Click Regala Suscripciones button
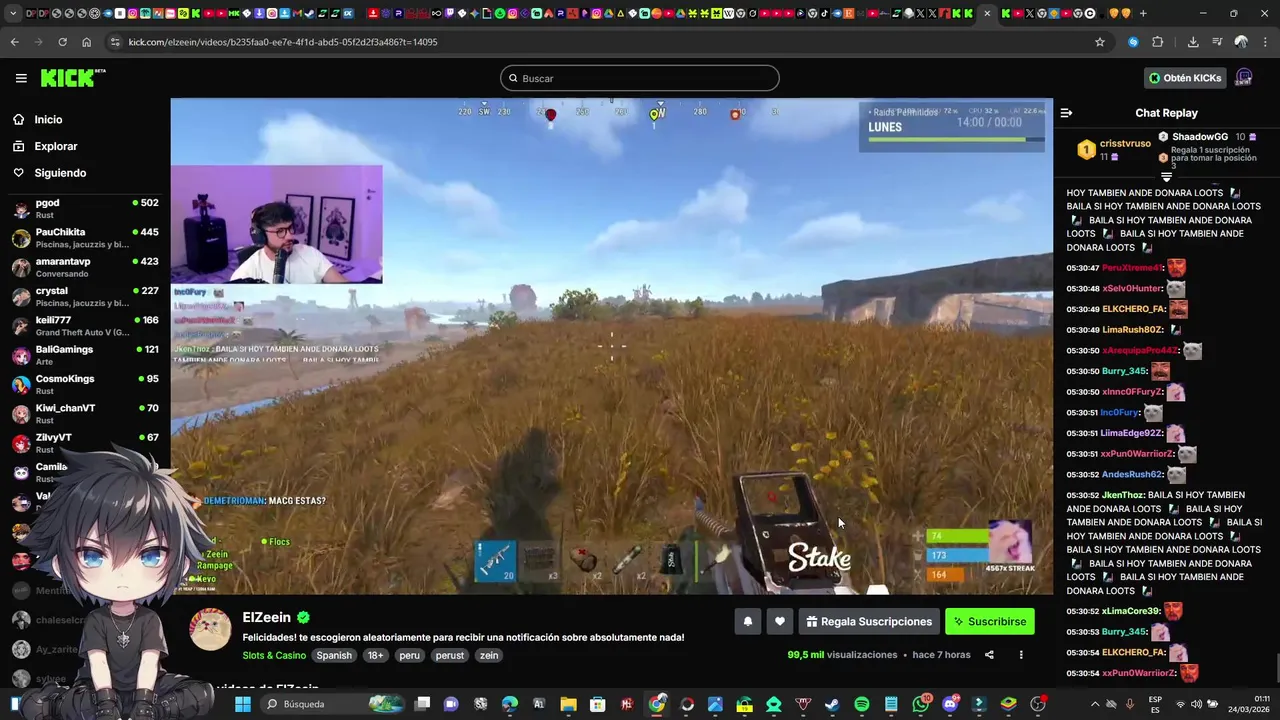 869,621
